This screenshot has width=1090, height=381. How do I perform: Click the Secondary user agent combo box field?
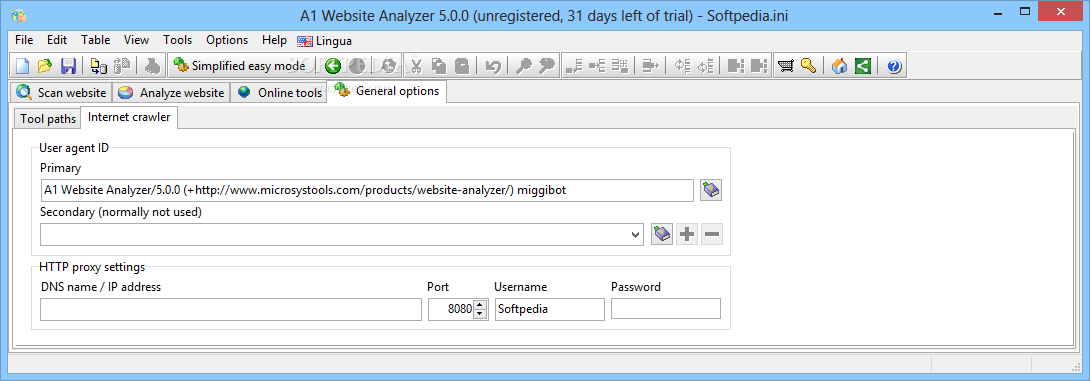[x=342, y=234]
